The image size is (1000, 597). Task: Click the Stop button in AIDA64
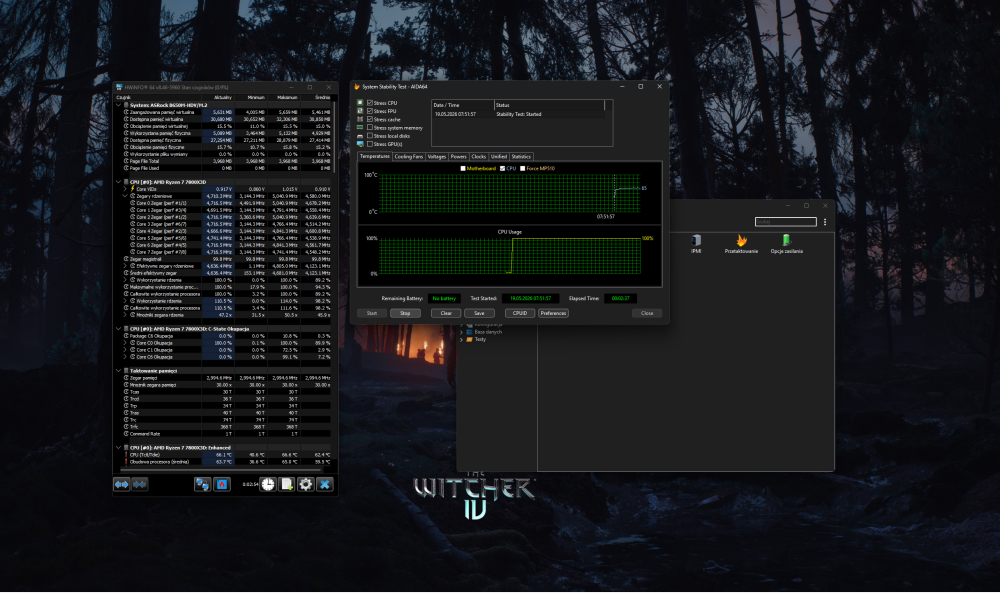[405, 313]
